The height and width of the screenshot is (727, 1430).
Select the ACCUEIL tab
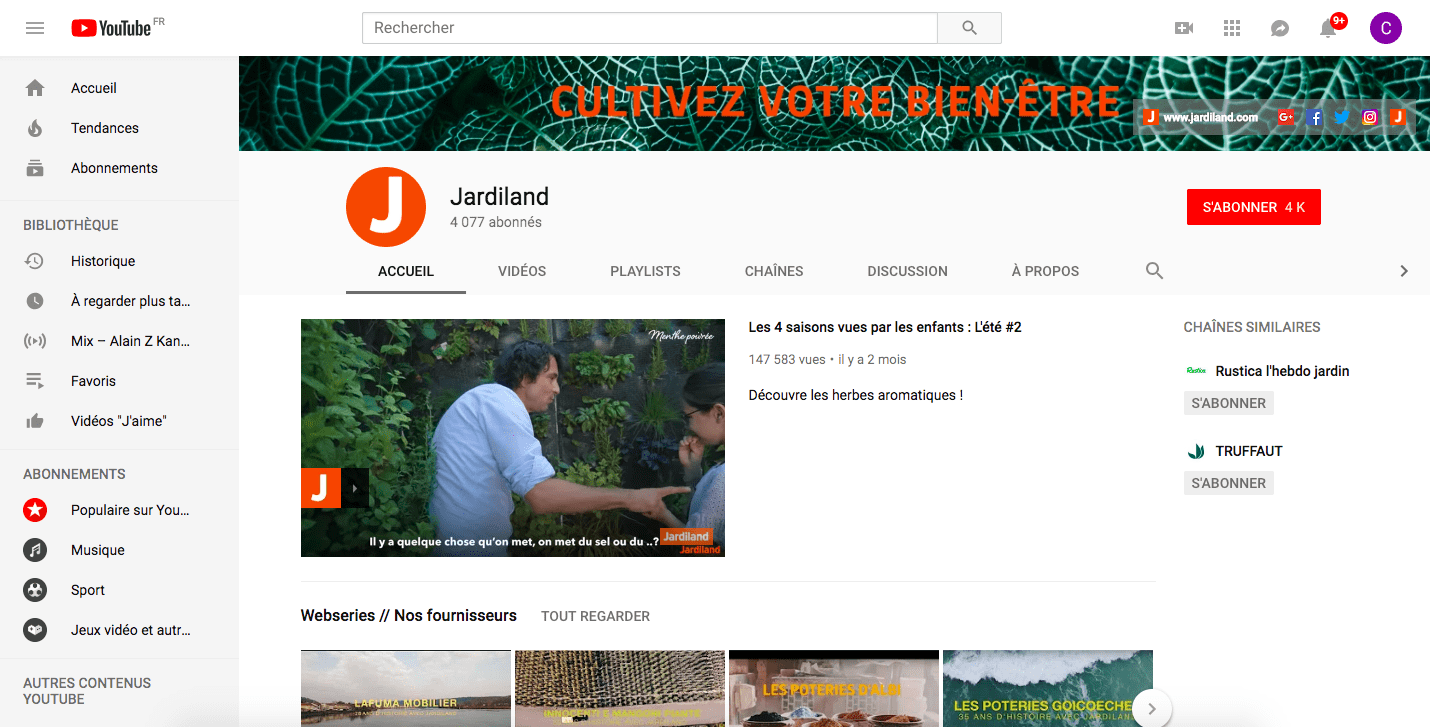click(x=406, y=271)
